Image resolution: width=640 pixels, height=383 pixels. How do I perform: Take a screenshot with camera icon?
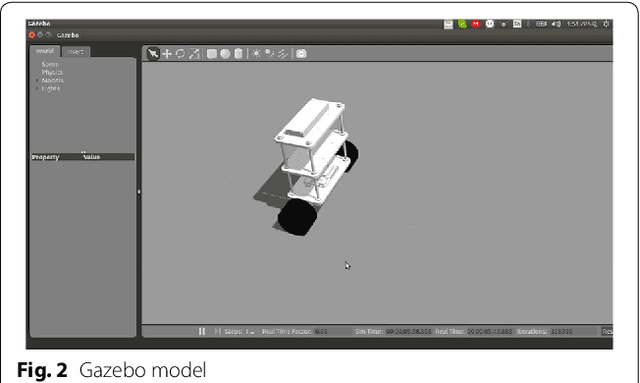301,53
